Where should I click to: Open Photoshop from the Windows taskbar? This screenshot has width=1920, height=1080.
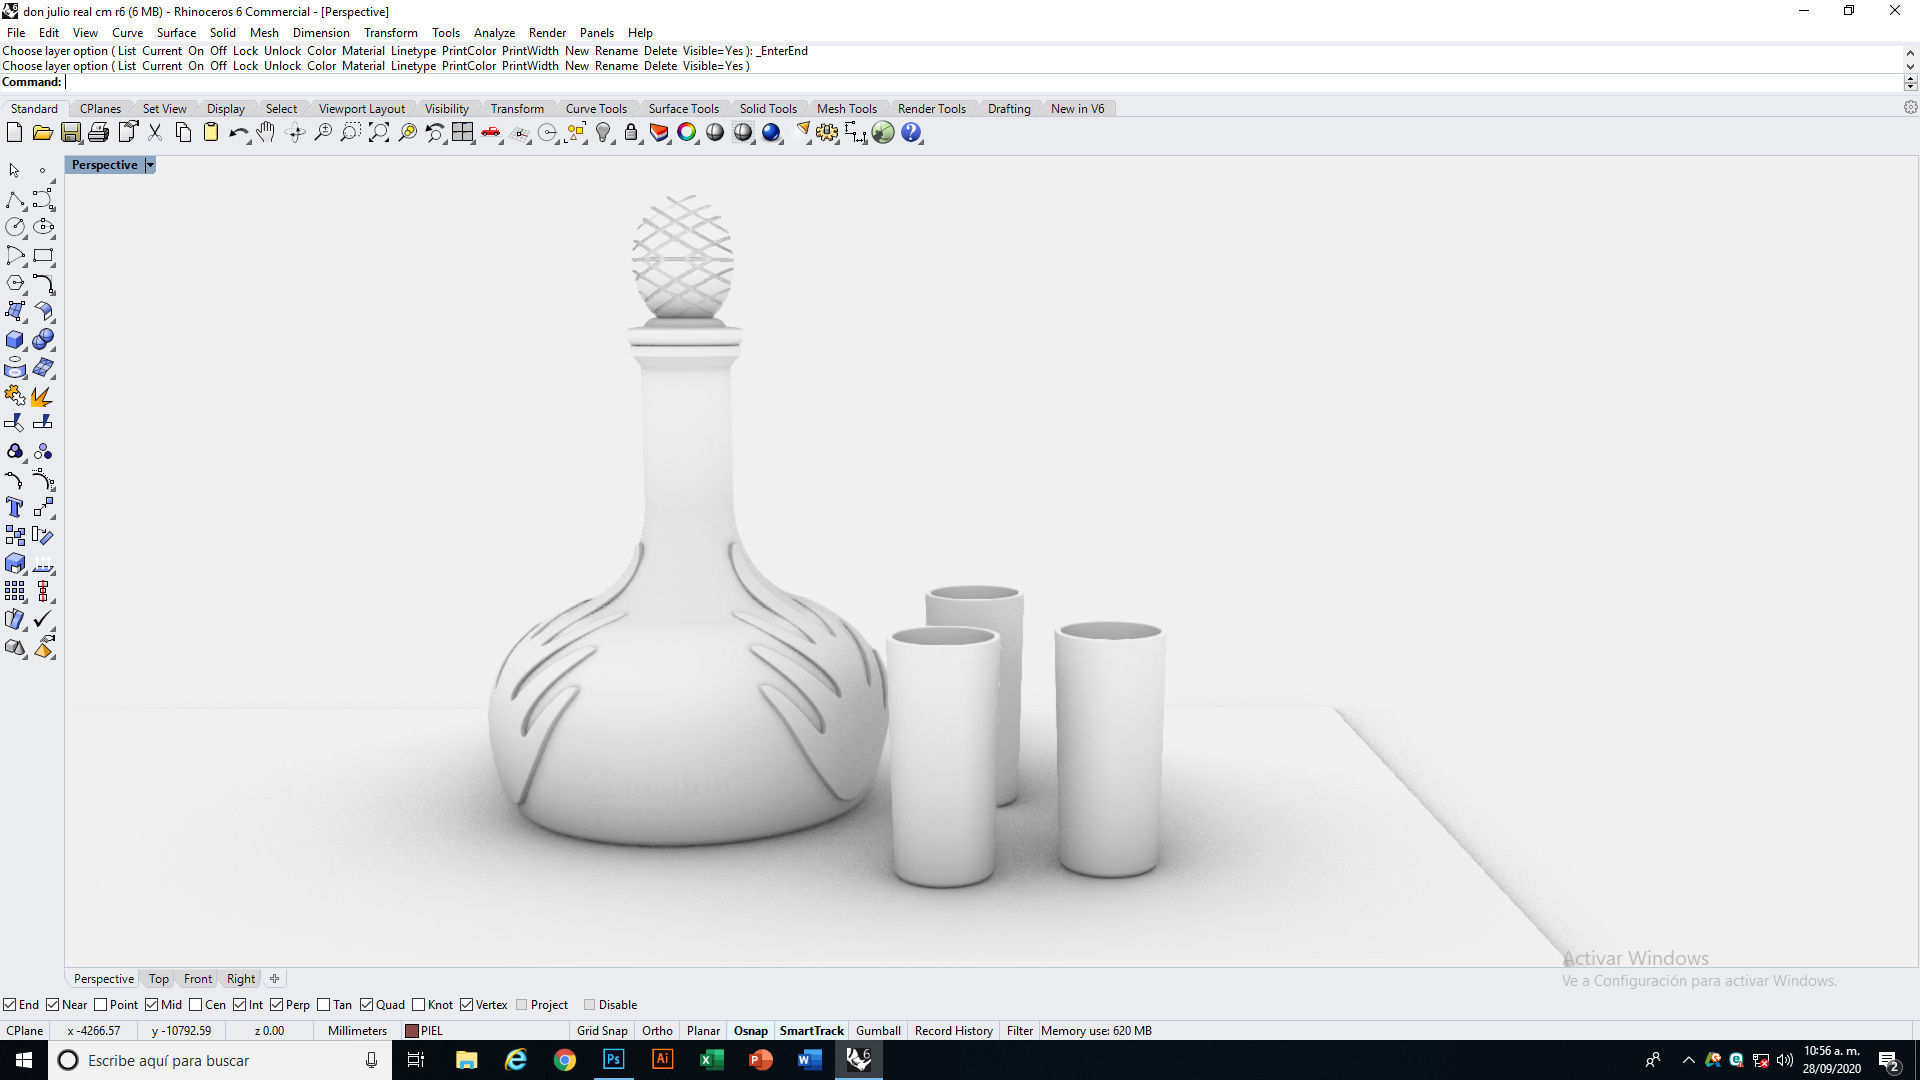tap(613, 1060)
